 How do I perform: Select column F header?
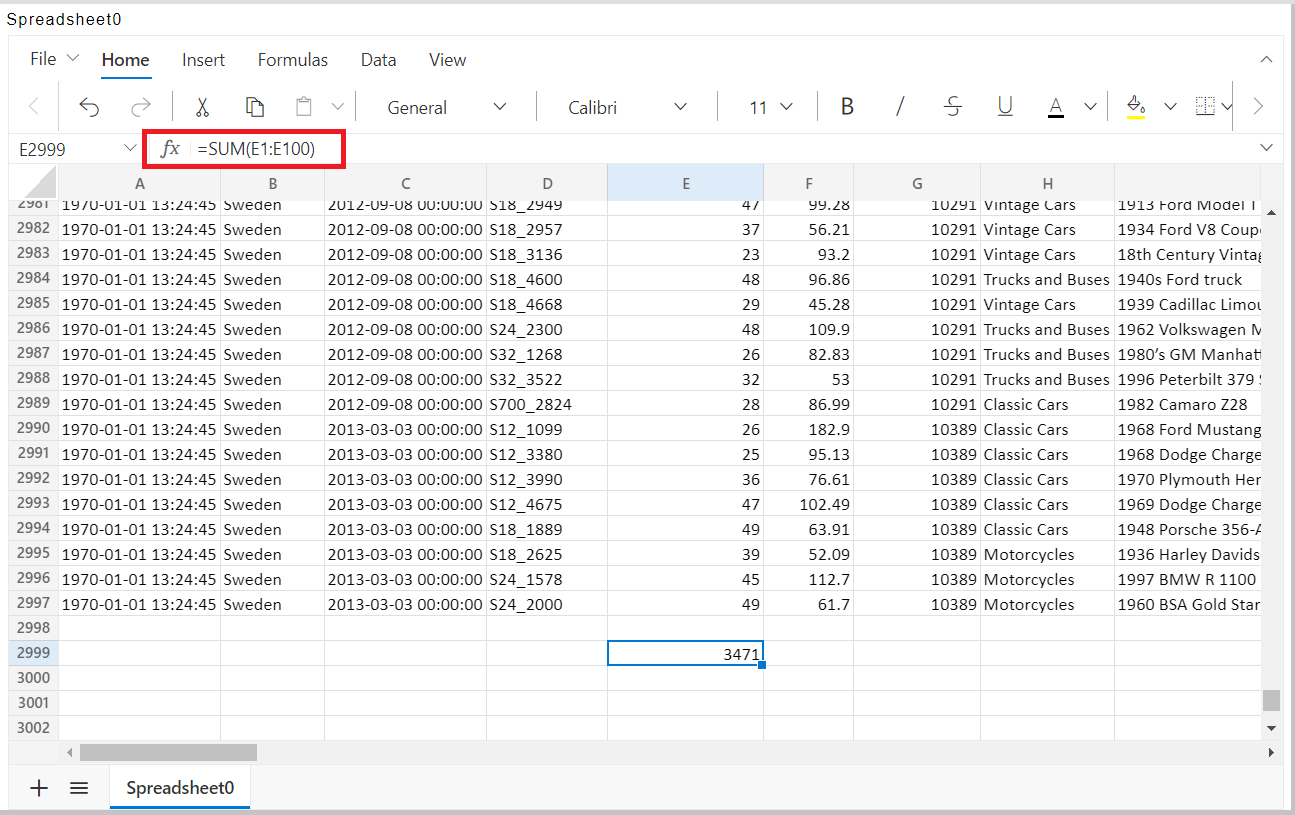pyautogui.click(x=809, y=183)
